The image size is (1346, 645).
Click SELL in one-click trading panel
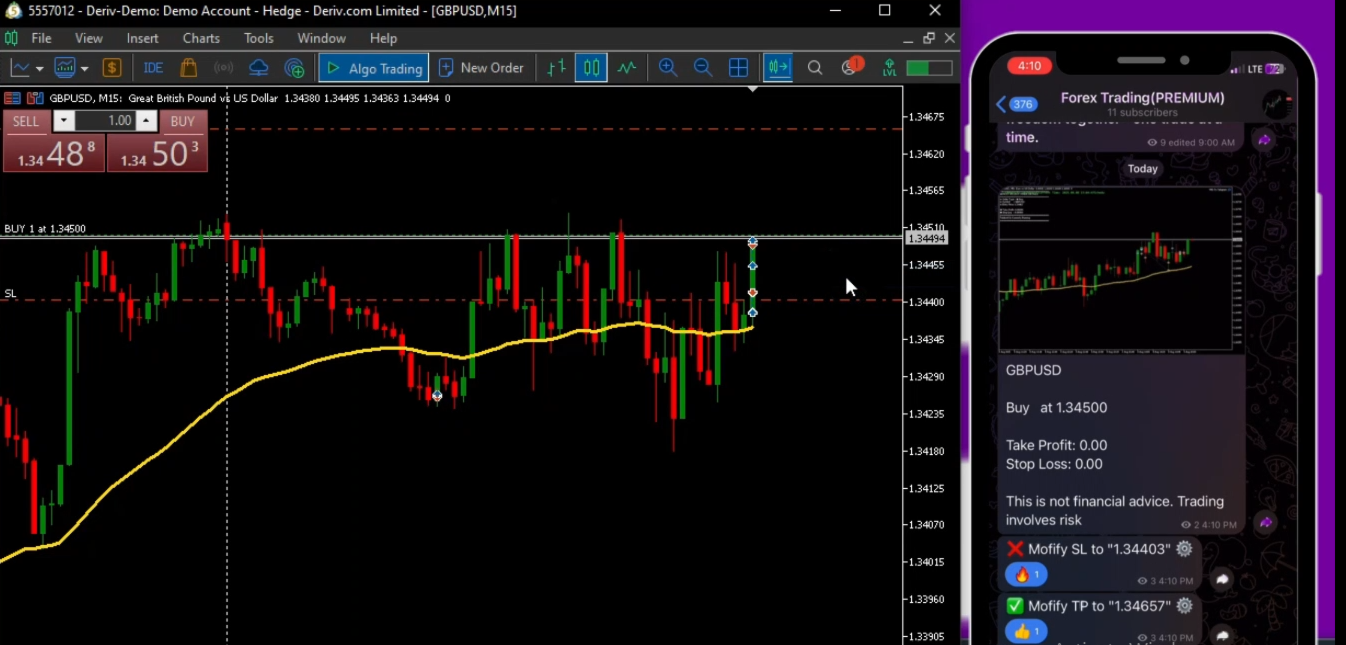click(26, 121)
